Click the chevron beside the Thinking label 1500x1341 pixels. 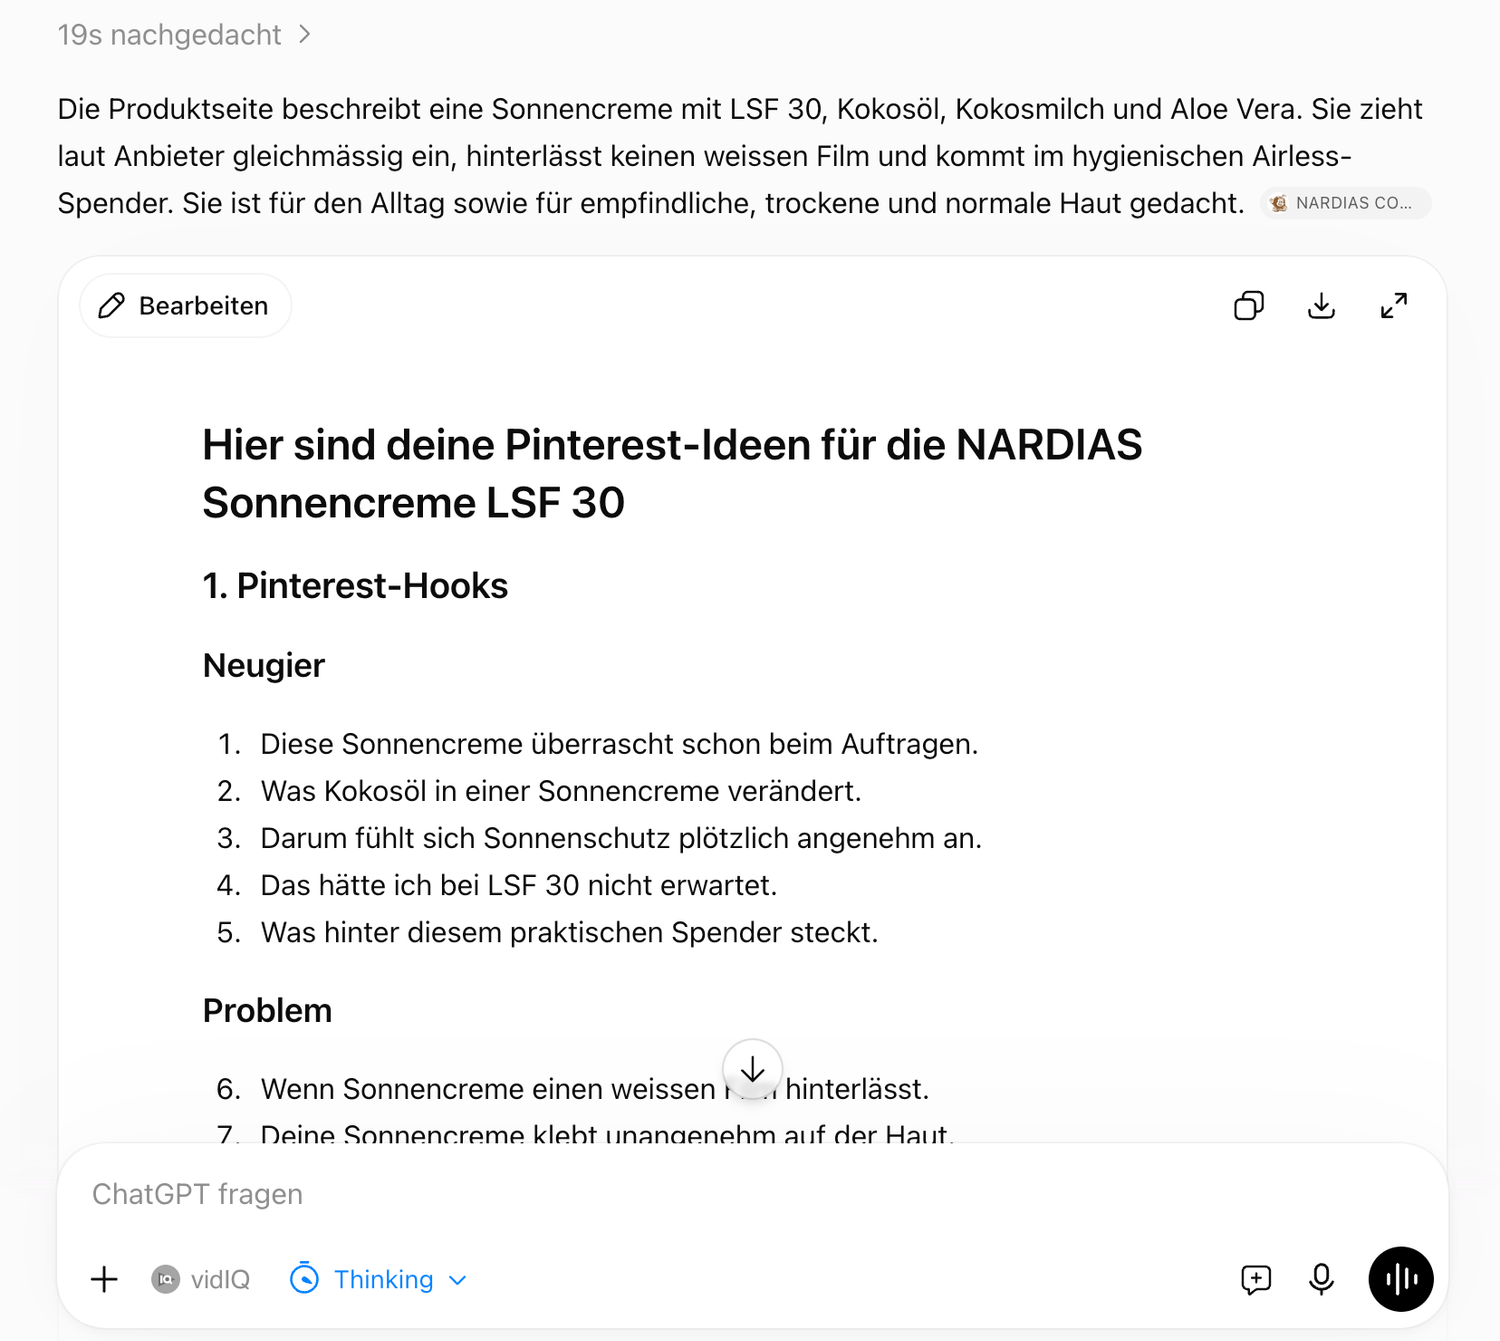458,1280
